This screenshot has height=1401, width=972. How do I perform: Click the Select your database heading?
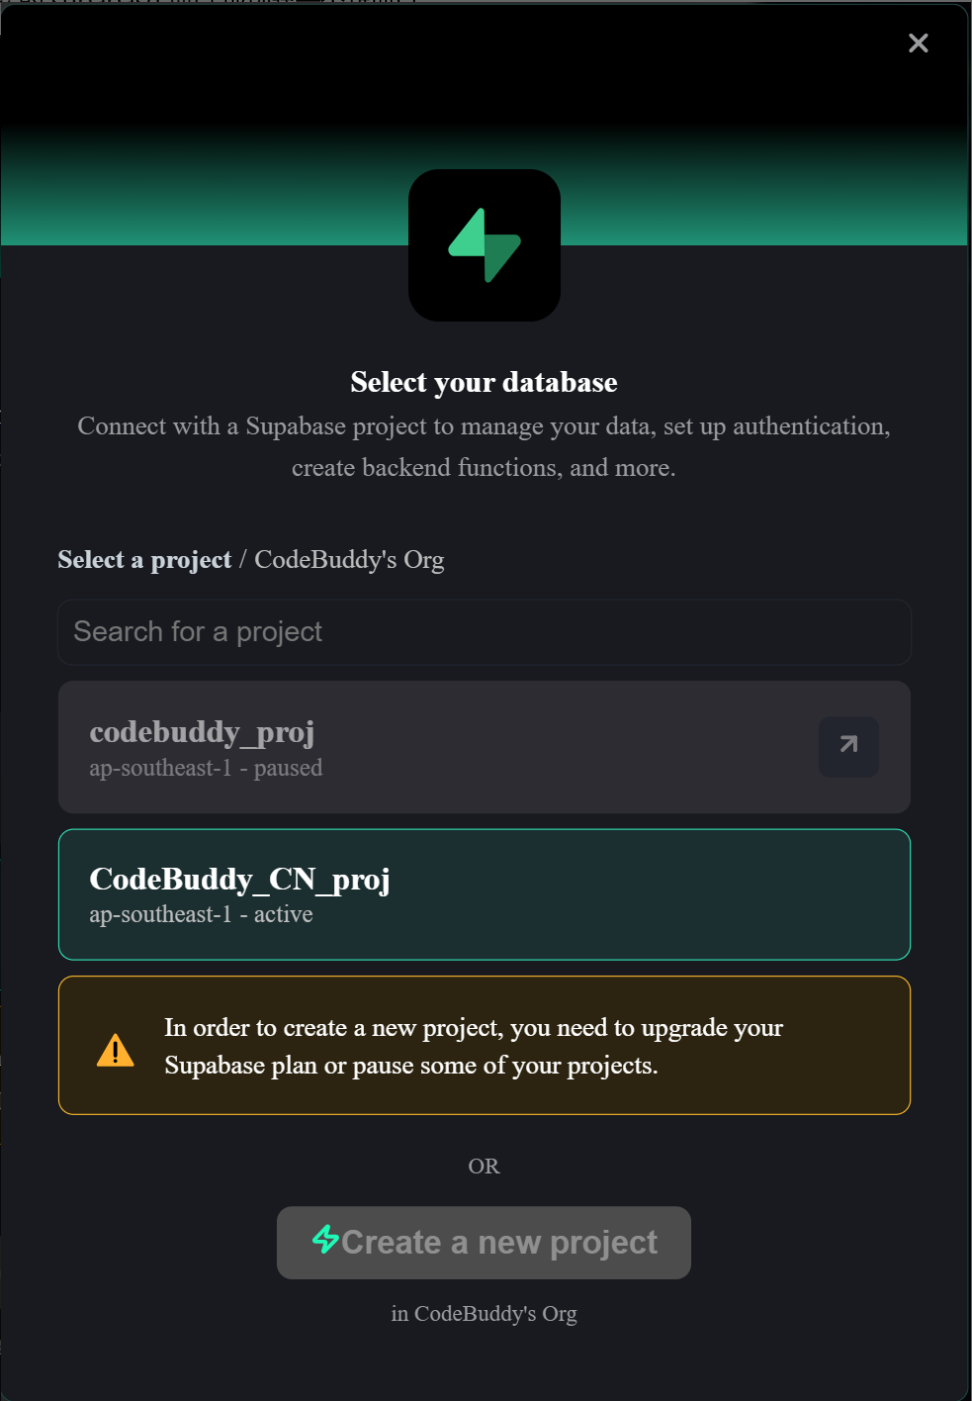coord(484,382)
